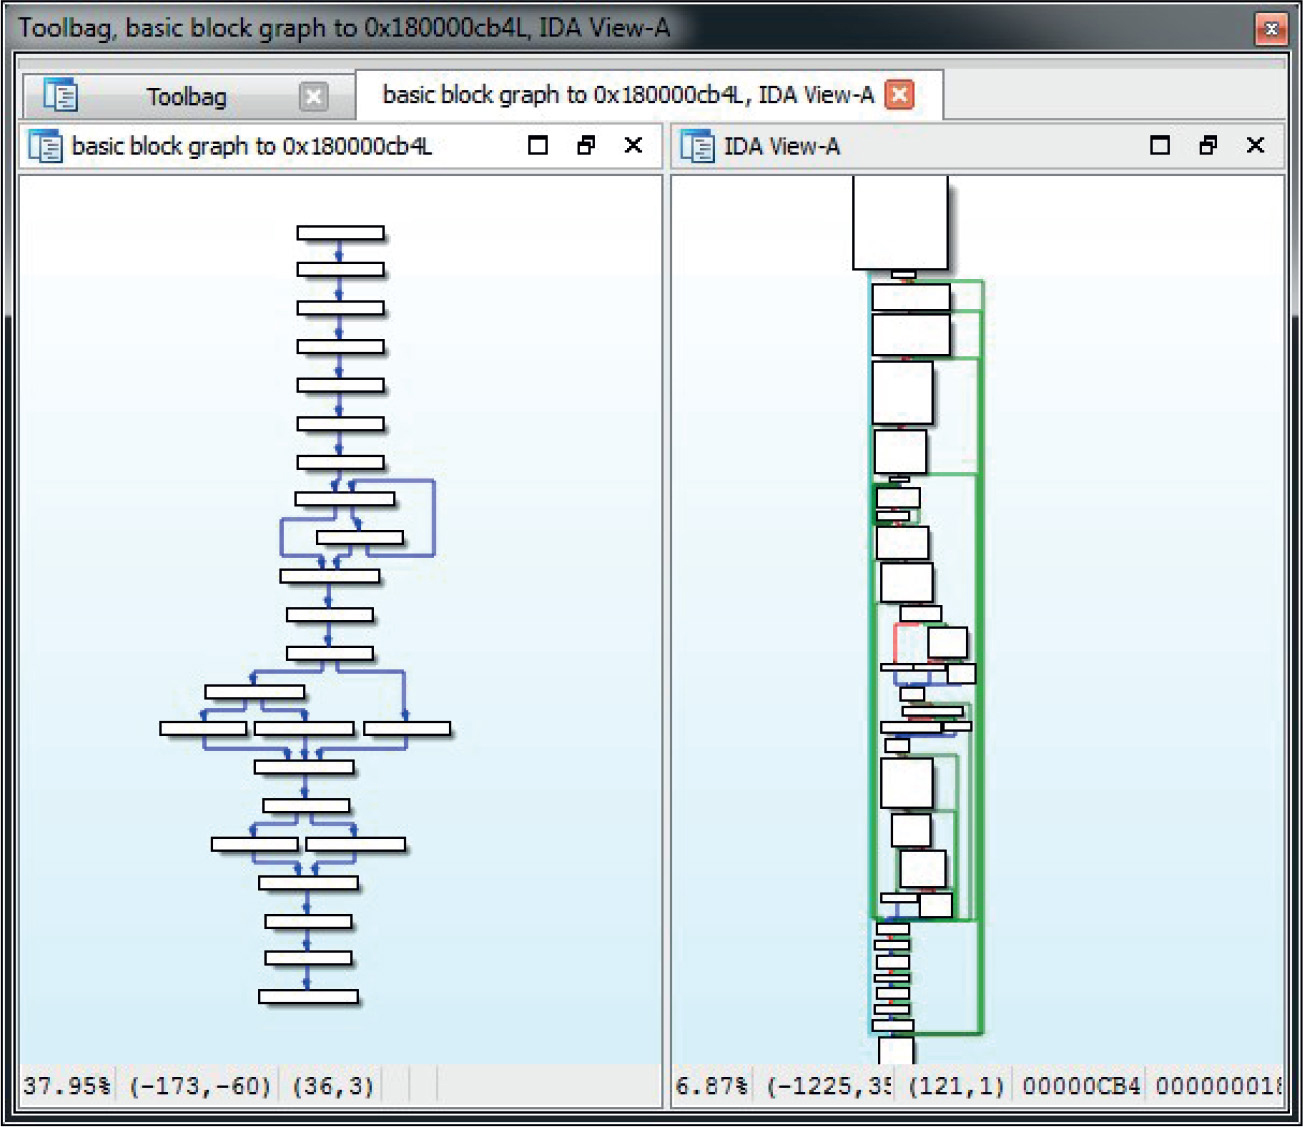Image resolution: width=1303 pixels, height=1127 pixels.
Task: Click the large top block in IDA View-A
Action: (x=900, y=222)
